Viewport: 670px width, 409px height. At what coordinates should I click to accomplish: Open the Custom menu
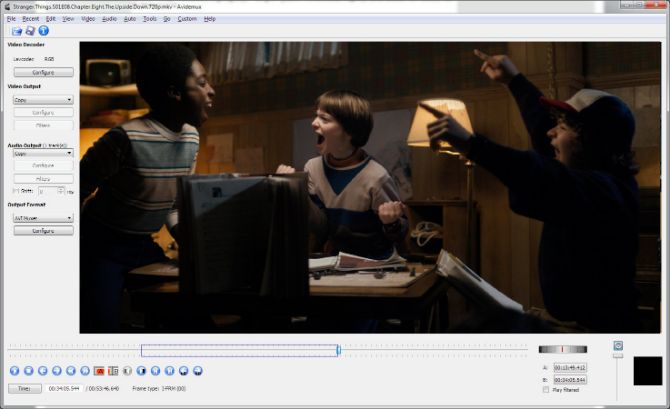tap(187, 19)
